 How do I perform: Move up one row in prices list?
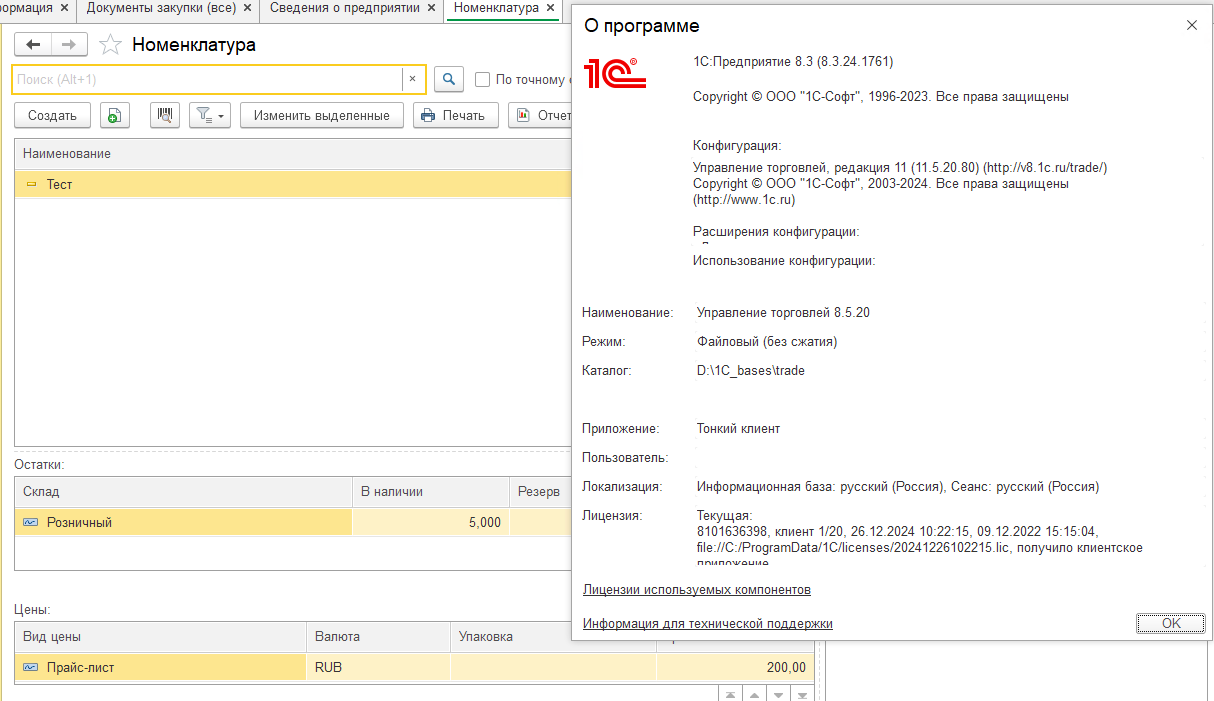[755, 694]
